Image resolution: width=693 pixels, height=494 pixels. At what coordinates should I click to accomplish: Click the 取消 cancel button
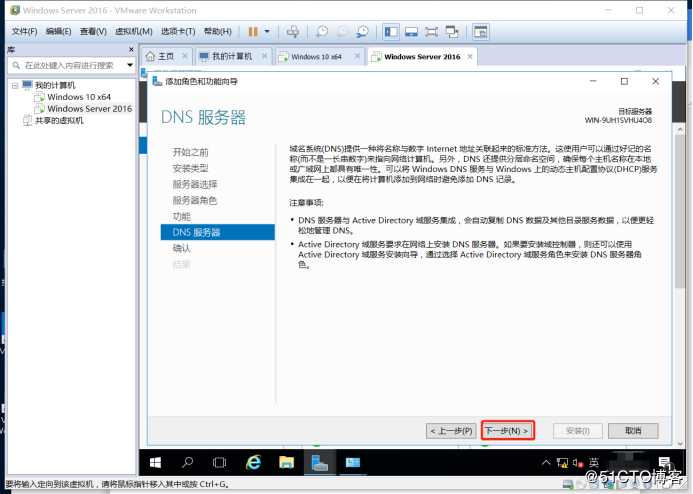[633, 431]
